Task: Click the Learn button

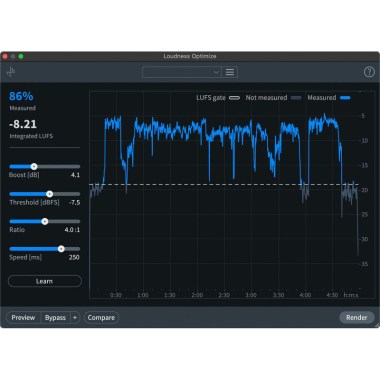Action: pyautogui.click(x=45, y=281)
